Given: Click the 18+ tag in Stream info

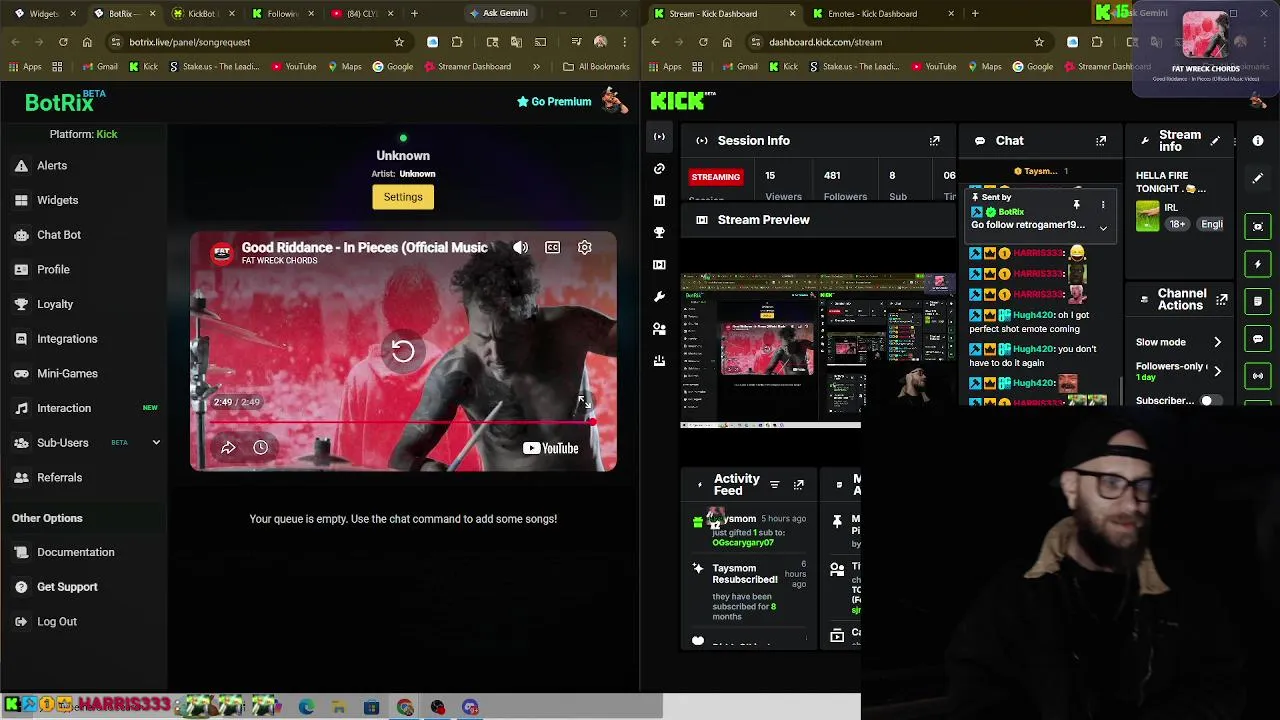Looking at the screenshot, I should 1178,224.
